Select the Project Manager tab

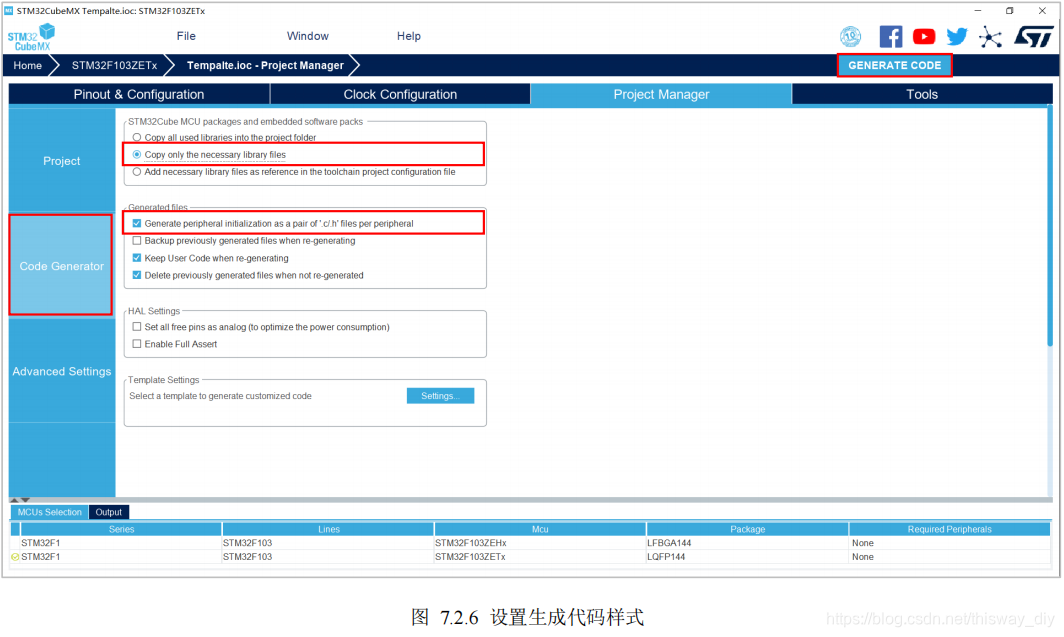coord(662,94)
